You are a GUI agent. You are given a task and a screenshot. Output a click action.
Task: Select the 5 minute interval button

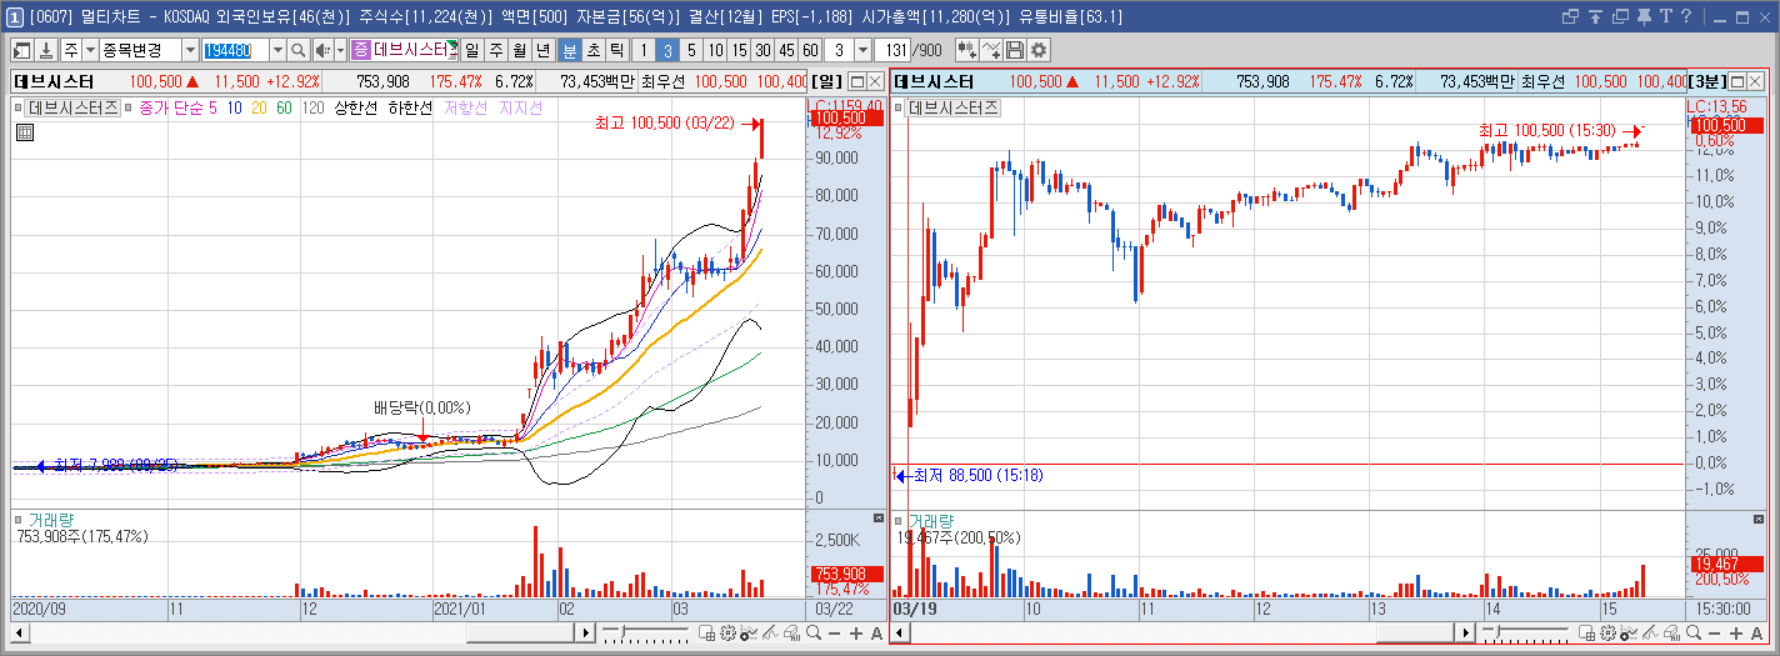tap(691, 50)
